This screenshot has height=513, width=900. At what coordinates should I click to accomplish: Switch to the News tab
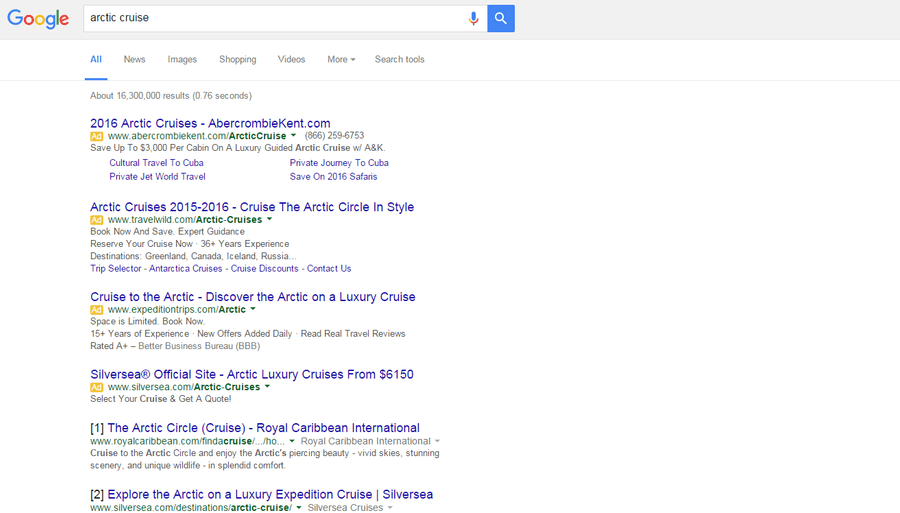point(134,59)
